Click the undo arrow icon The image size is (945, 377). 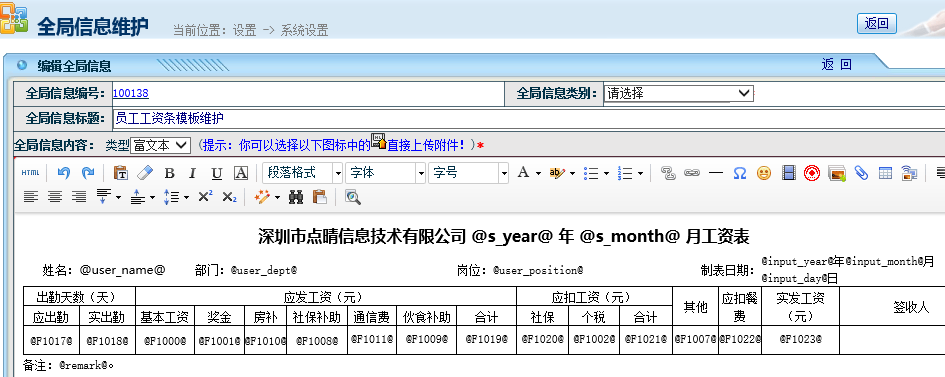(64, 173)
